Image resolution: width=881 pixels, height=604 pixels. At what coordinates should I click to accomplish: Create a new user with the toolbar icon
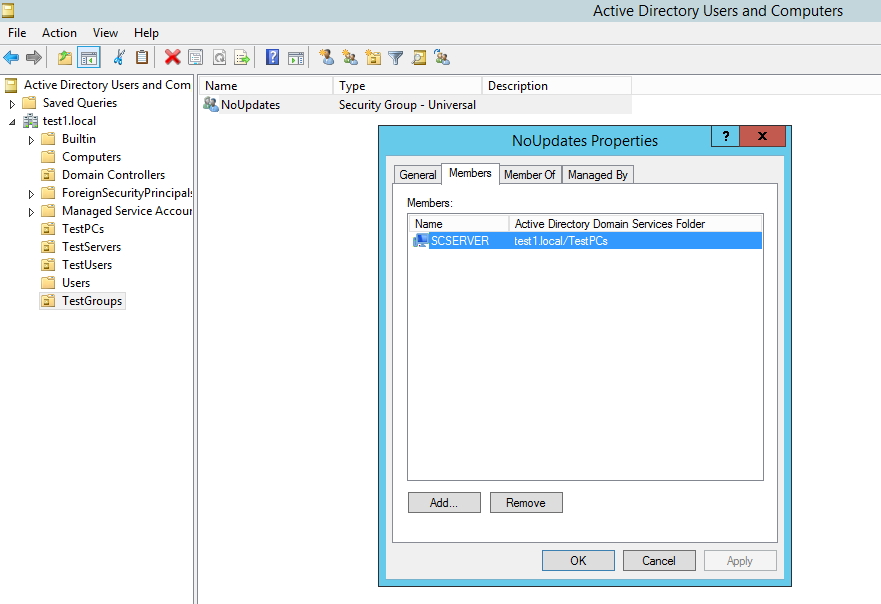(x=326, y=57)
